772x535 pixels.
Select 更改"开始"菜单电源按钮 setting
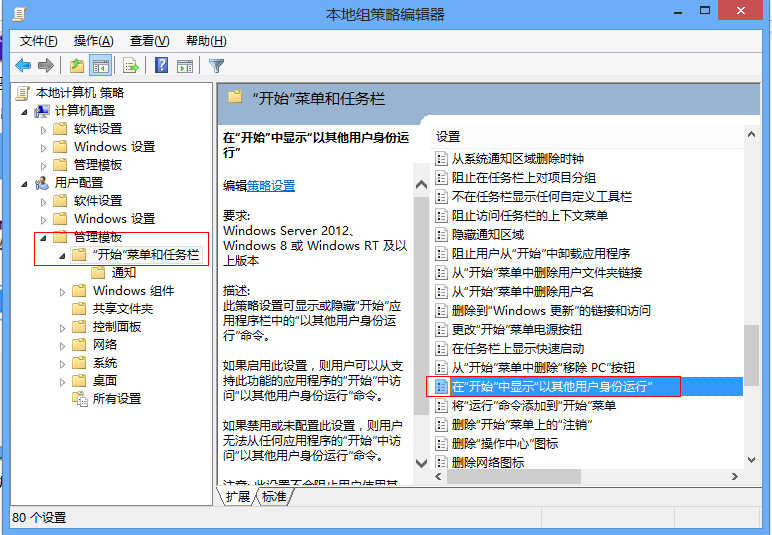(517, 329)
